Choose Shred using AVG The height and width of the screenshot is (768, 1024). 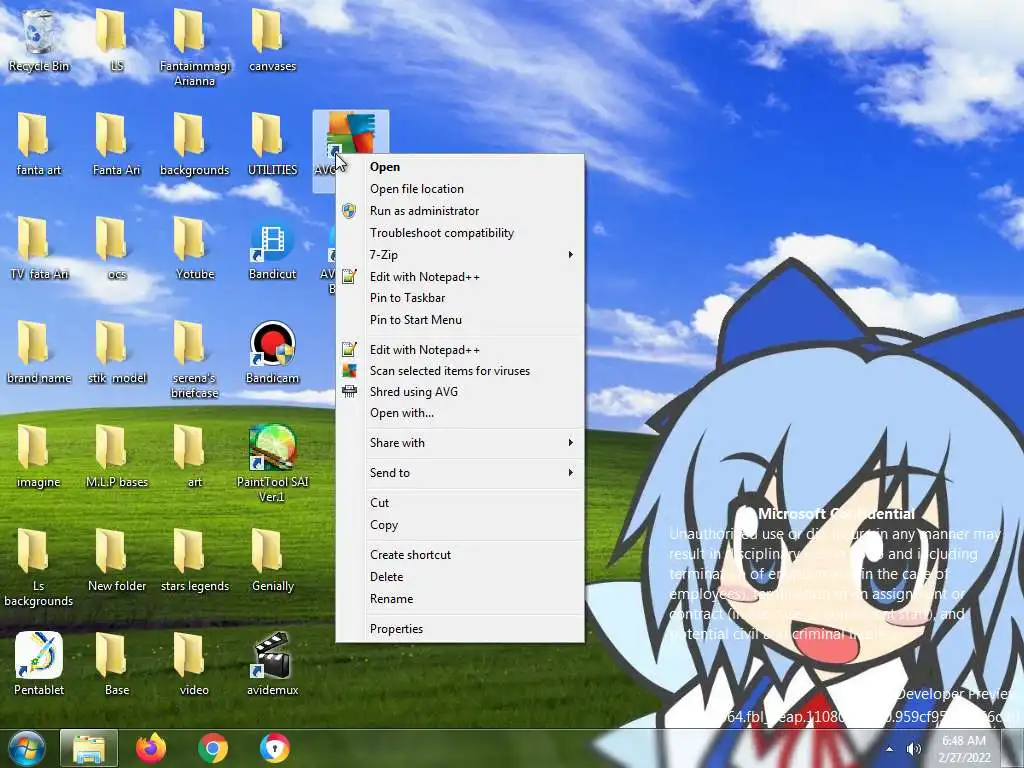point(460,392)
